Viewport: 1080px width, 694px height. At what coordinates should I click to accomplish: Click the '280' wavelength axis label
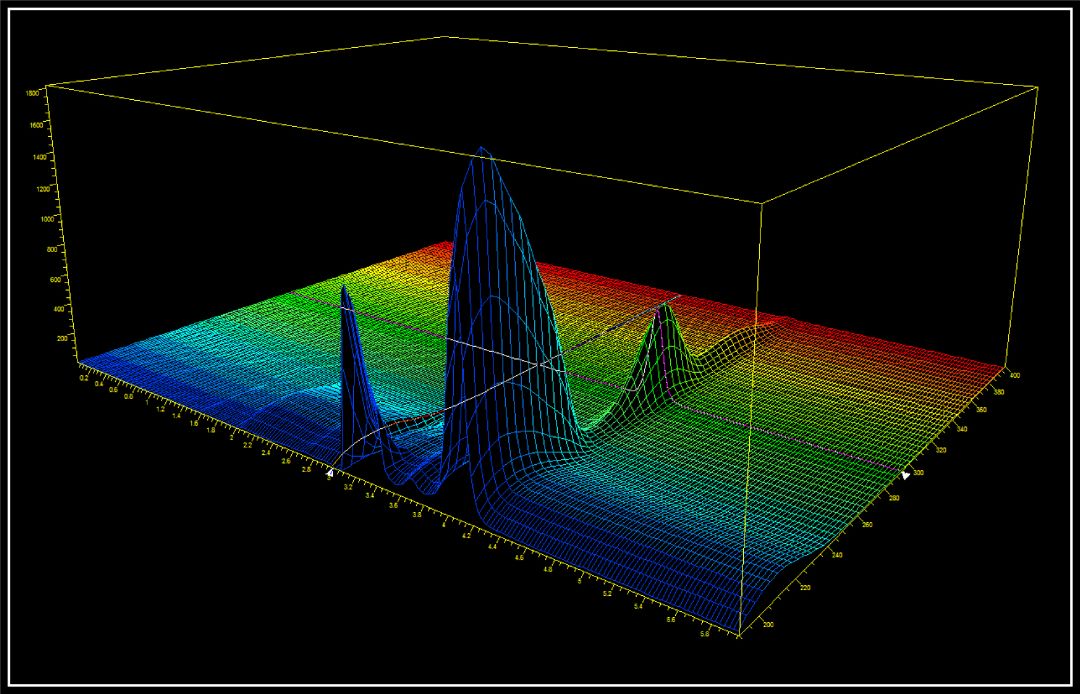[894, 498]
